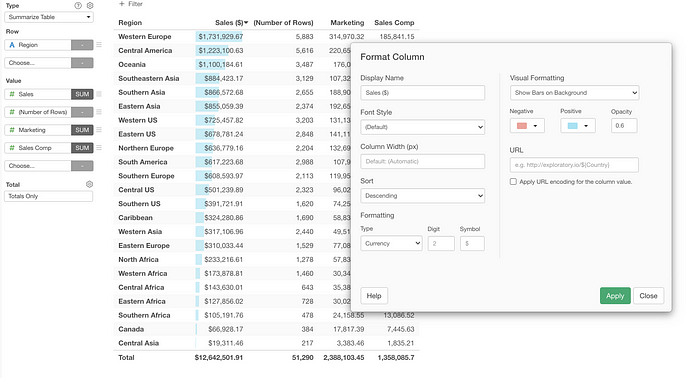Screen dimensions: 700x378
Task: Click the URL input field
Action: (574, 165)
